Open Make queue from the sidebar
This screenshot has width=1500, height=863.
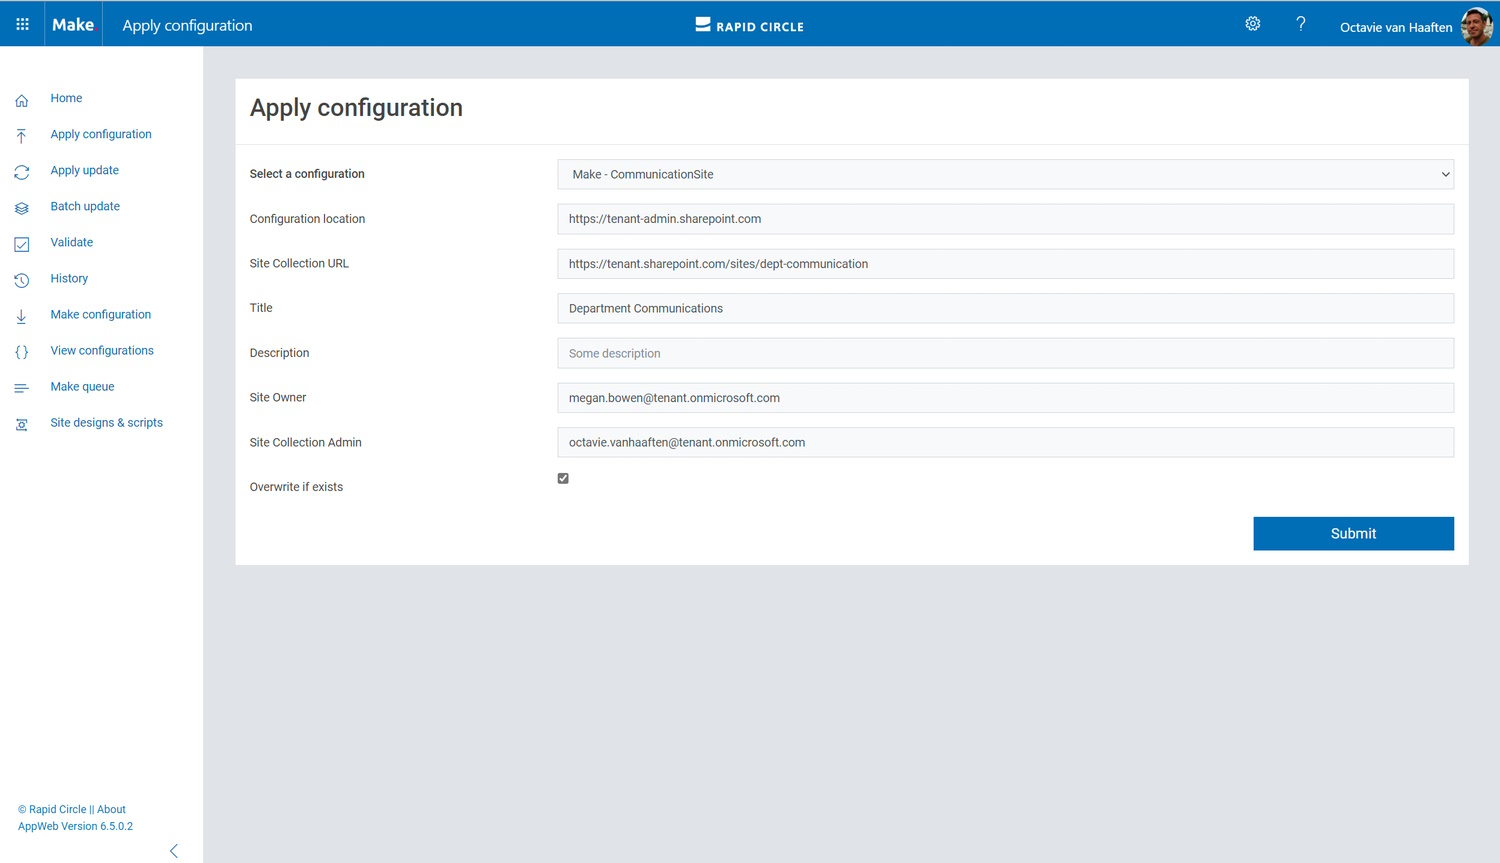[x=82, y=386]
